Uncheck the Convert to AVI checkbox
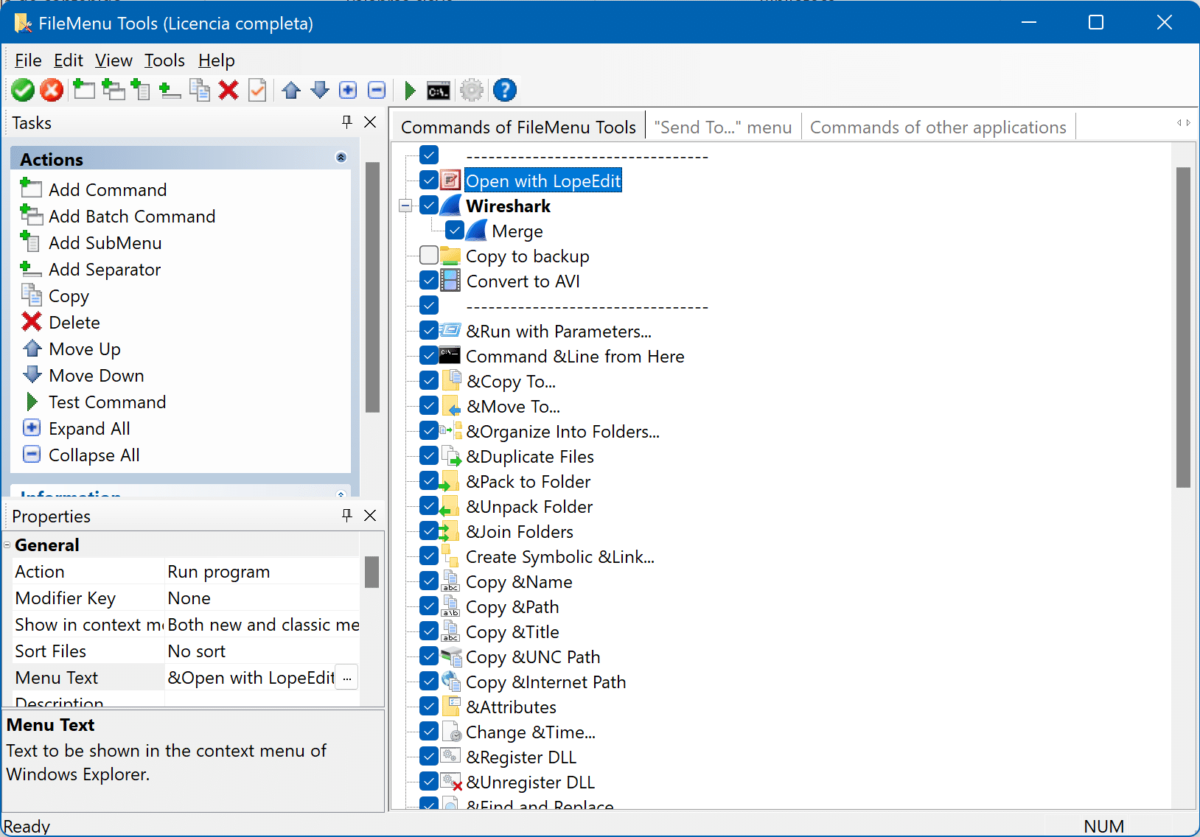Viewport: 1200px width, 837px height. pyautogui.click(x=429, y=281)
